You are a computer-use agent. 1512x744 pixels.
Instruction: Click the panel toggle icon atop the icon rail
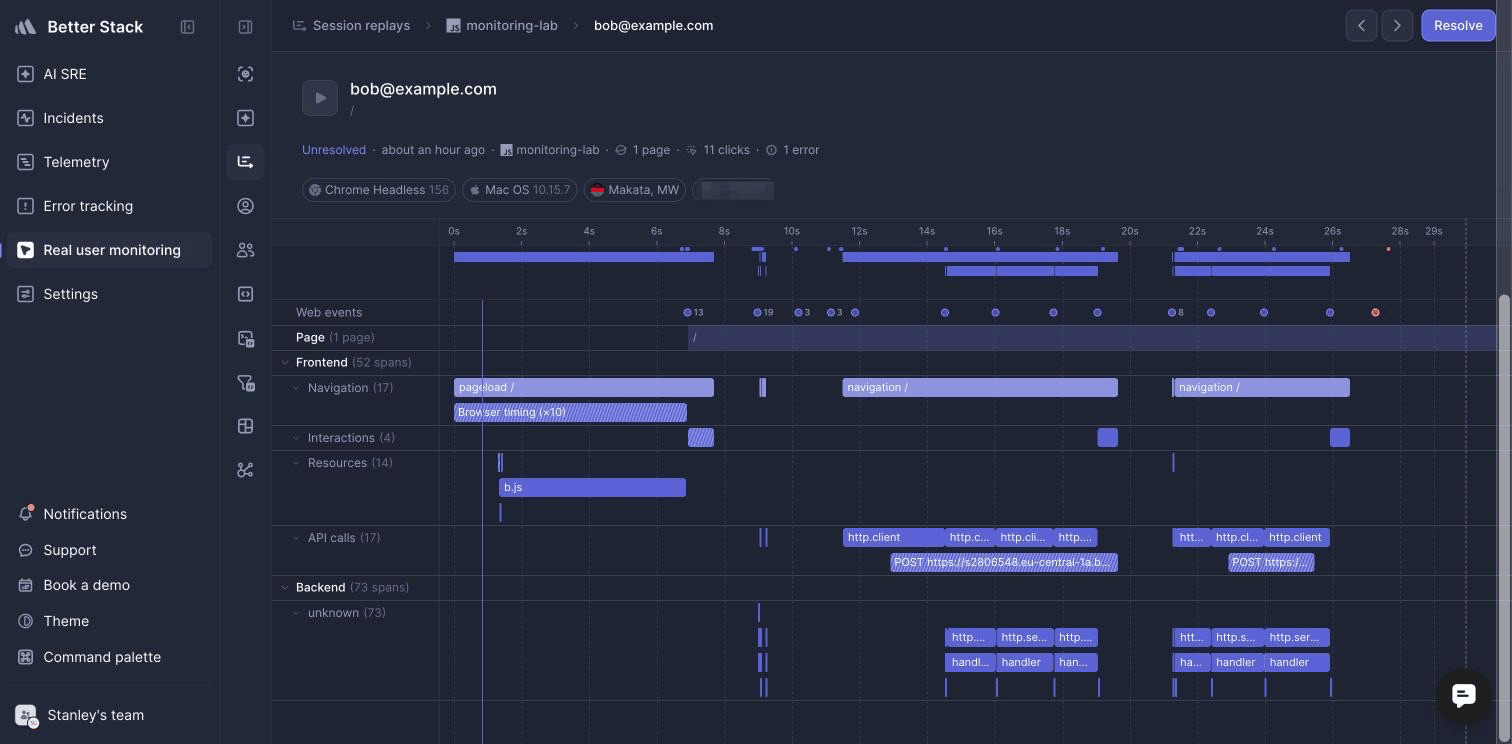pos(245,27)
